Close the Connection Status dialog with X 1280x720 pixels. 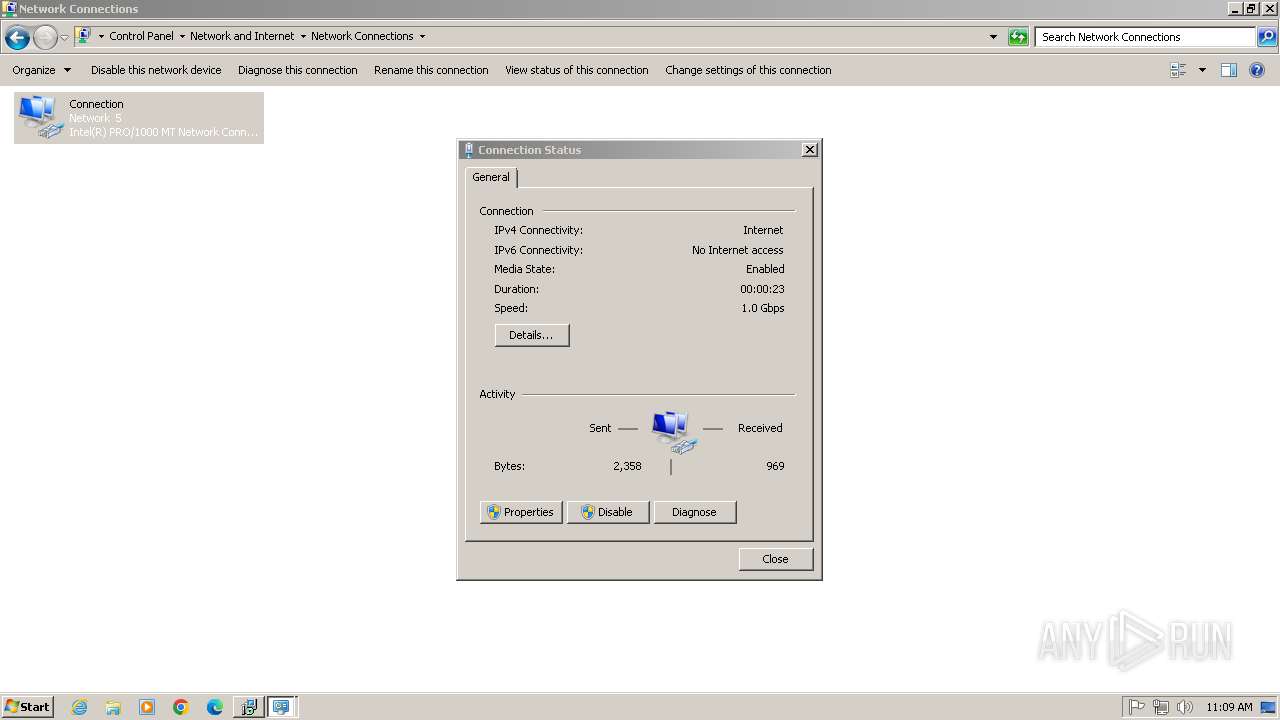coord(810,150)
